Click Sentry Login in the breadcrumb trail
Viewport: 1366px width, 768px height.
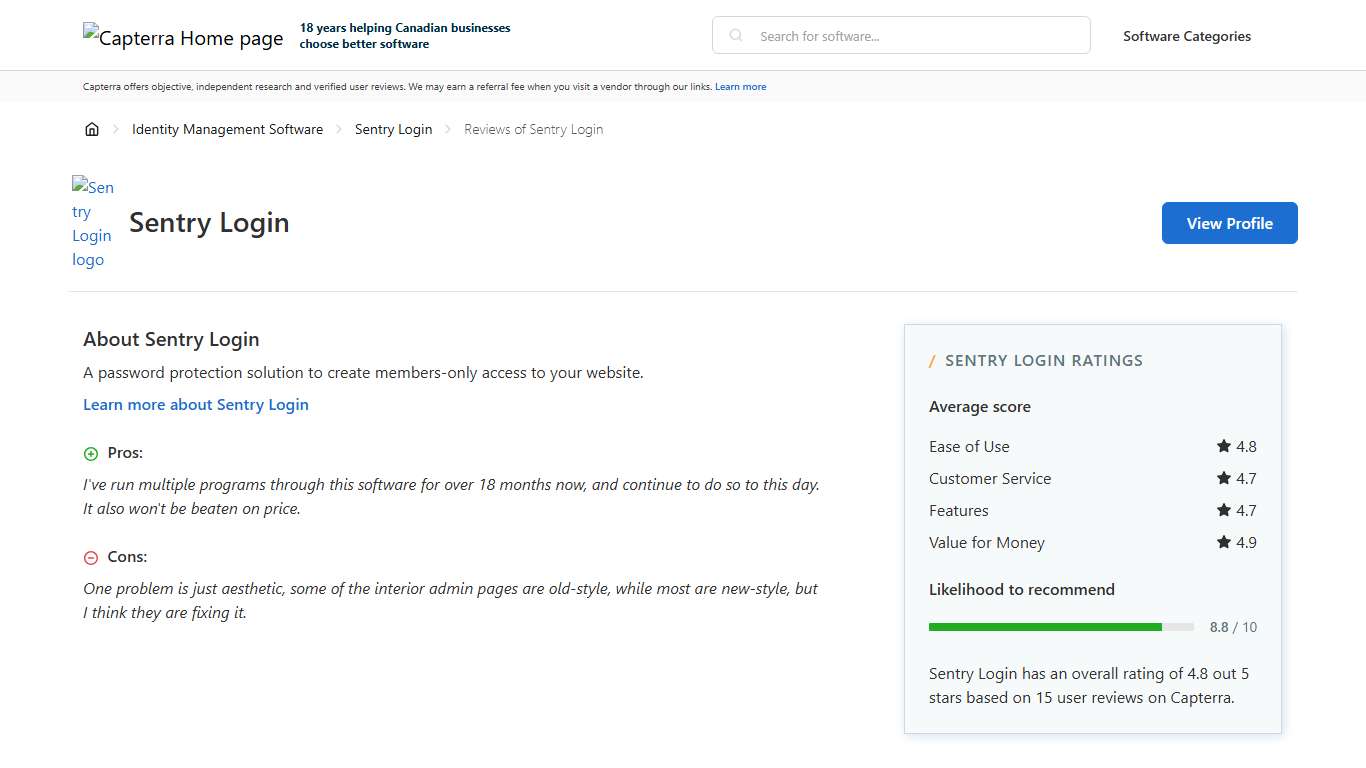click(x=393, y=129)
